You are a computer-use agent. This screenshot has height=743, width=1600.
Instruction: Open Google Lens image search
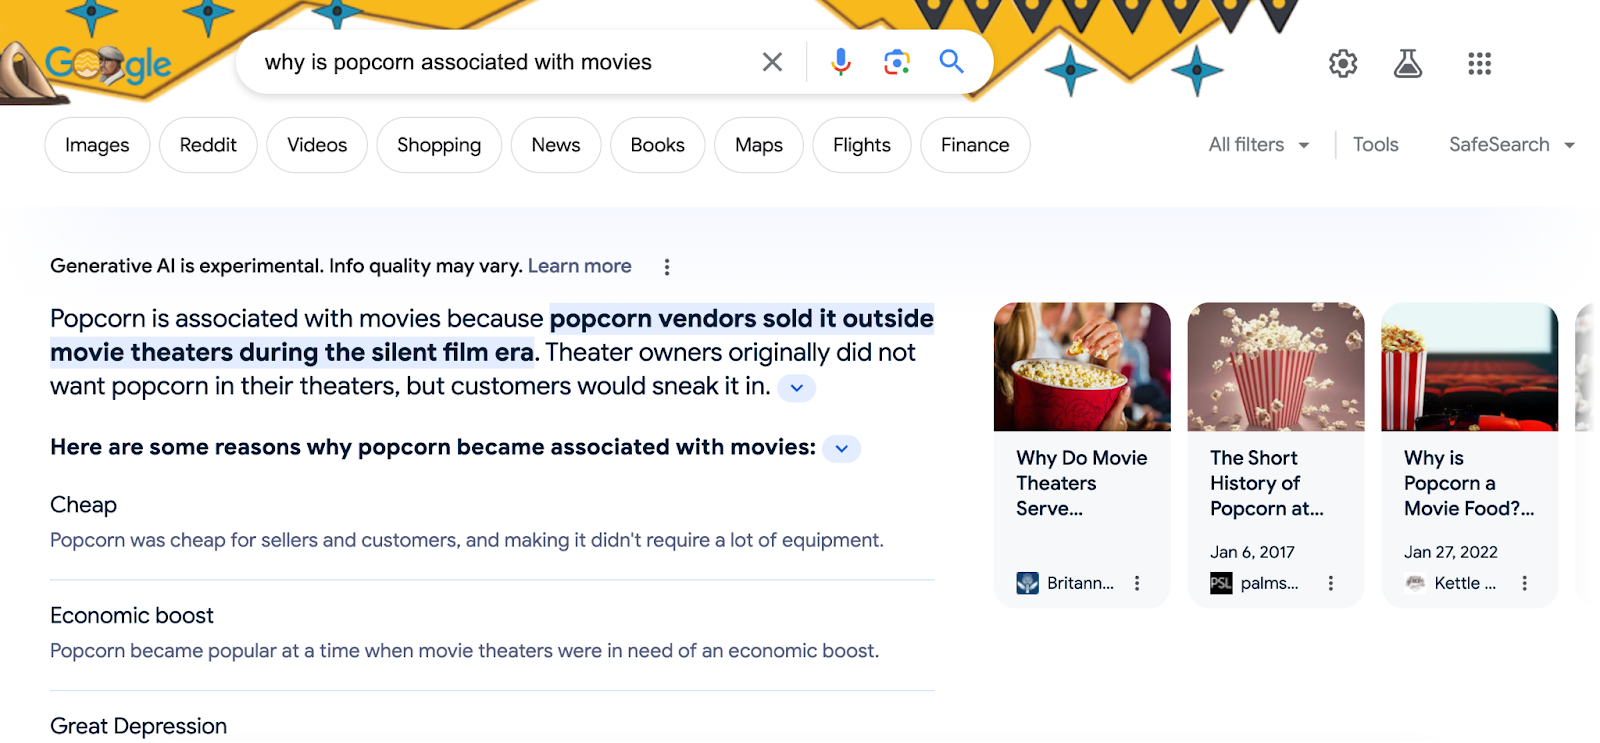tap(897, 62)
